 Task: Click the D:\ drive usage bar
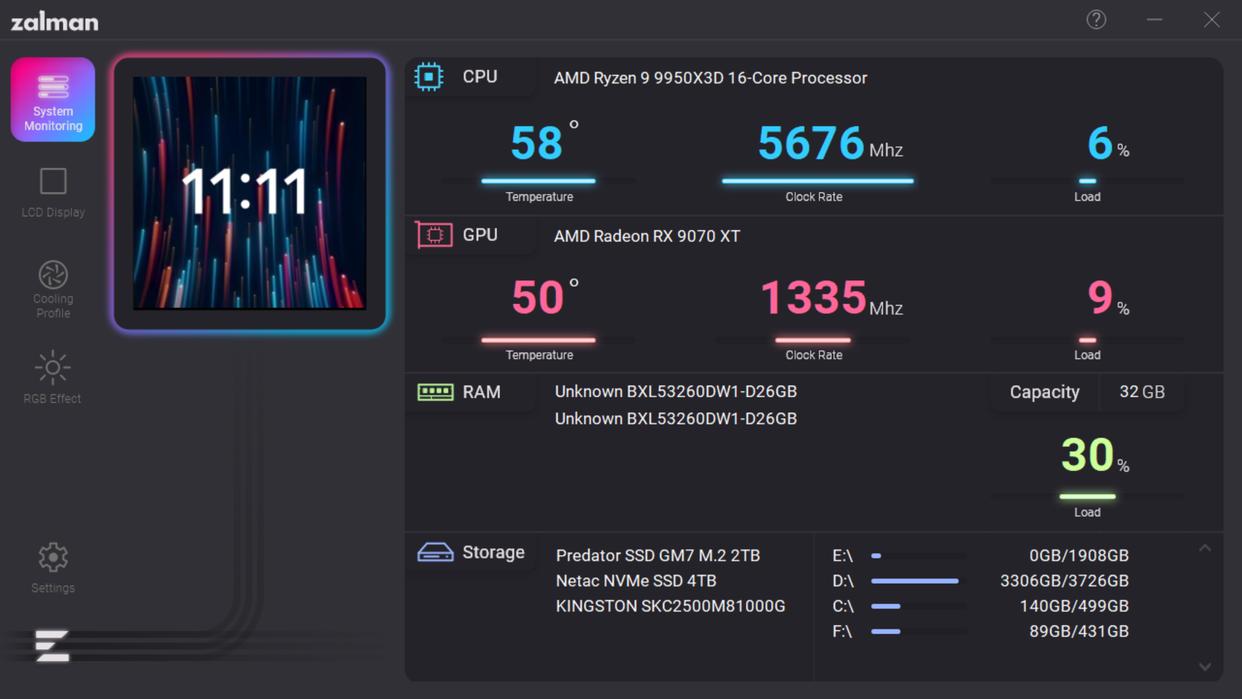coord(918,581)
